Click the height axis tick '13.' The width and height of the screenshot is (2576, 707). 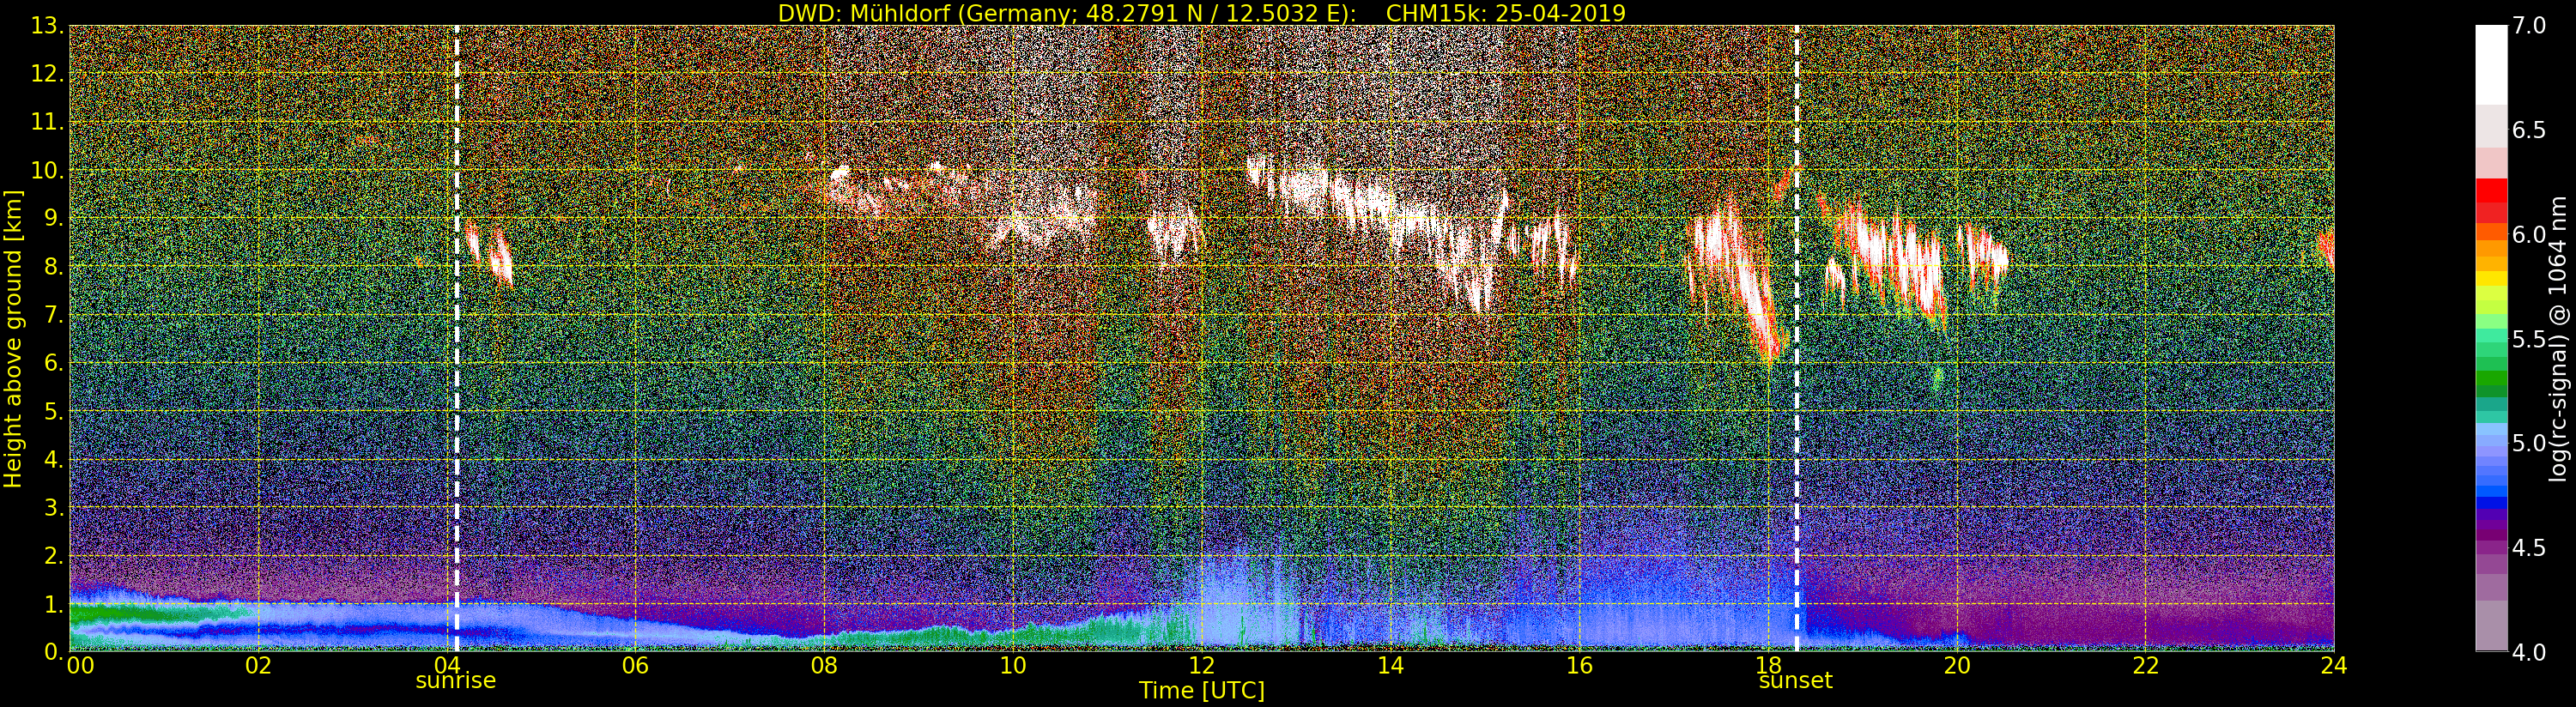[47, 26]
